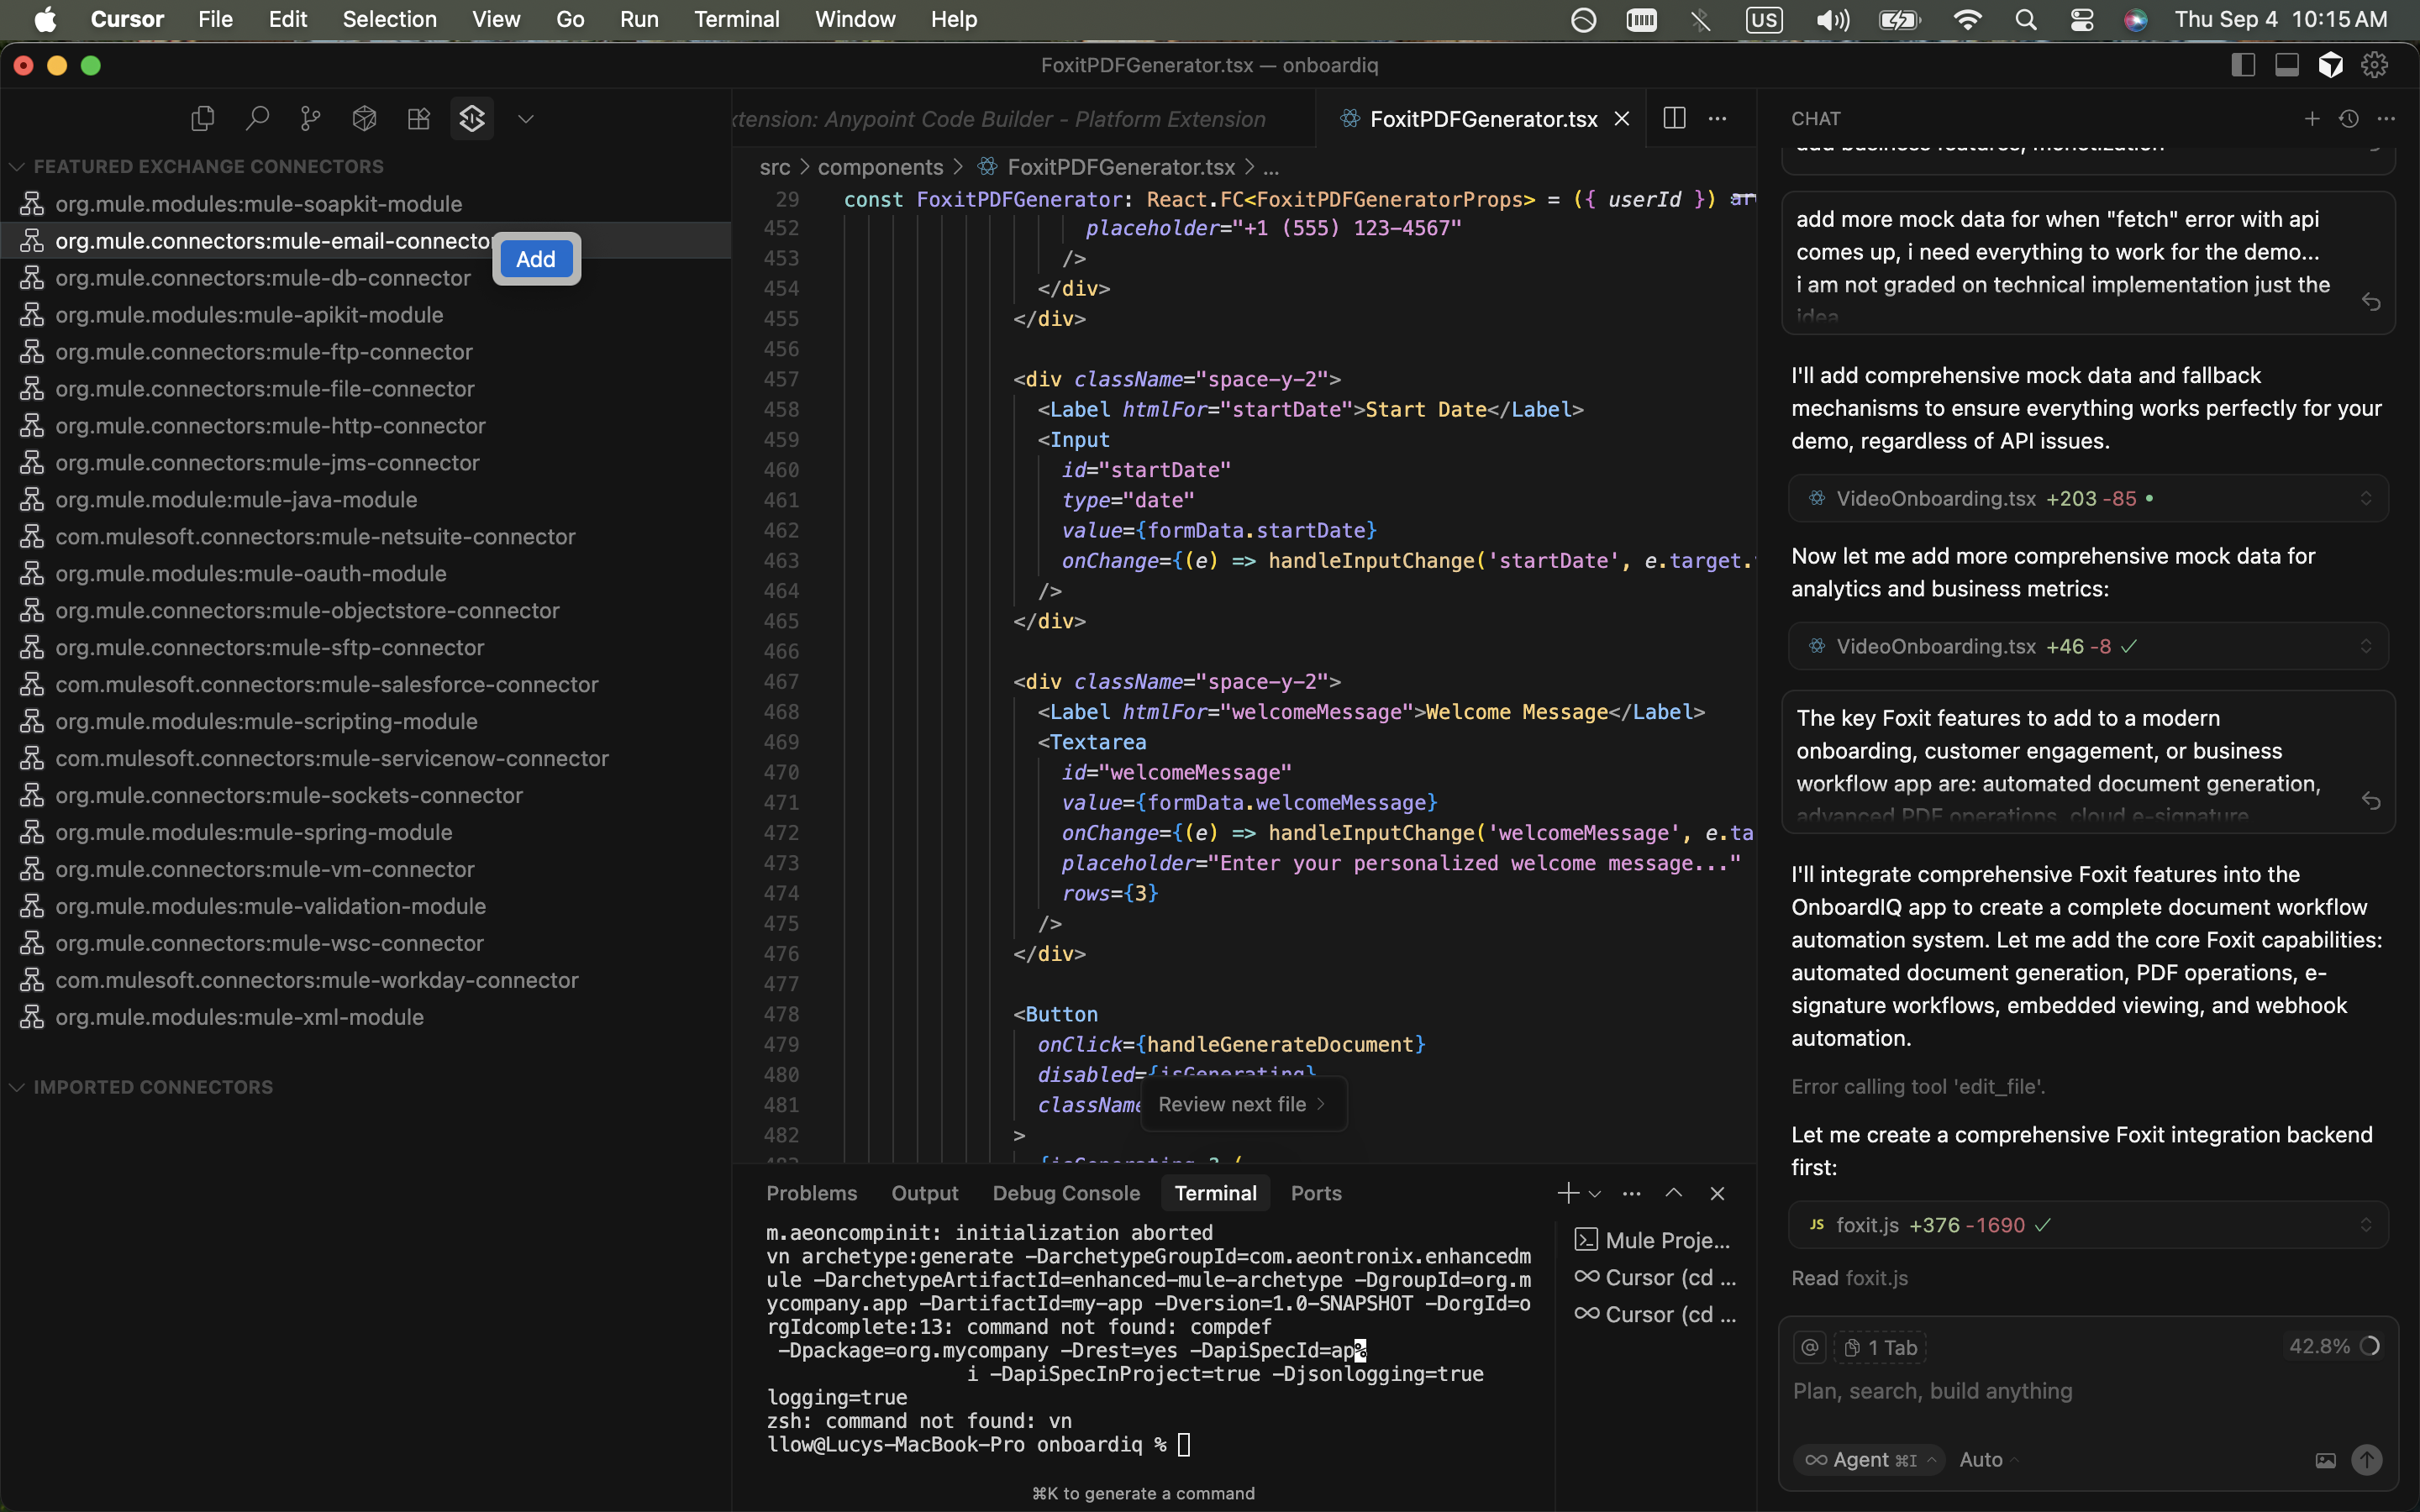The height and width of the screenshot is (1512, 2420).
Task: Toggle the primary sidebar visibility
Action: 2243,65
